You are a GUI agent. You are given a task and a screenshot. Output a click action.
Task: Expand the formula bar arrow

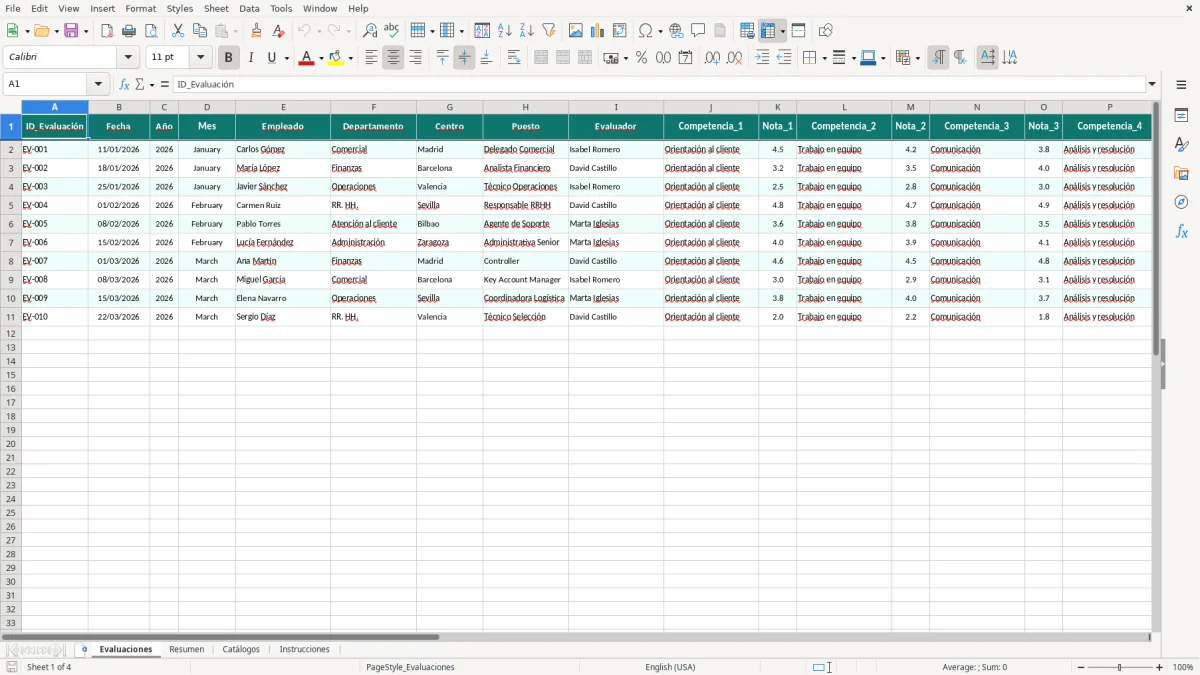click(1152, 84)
